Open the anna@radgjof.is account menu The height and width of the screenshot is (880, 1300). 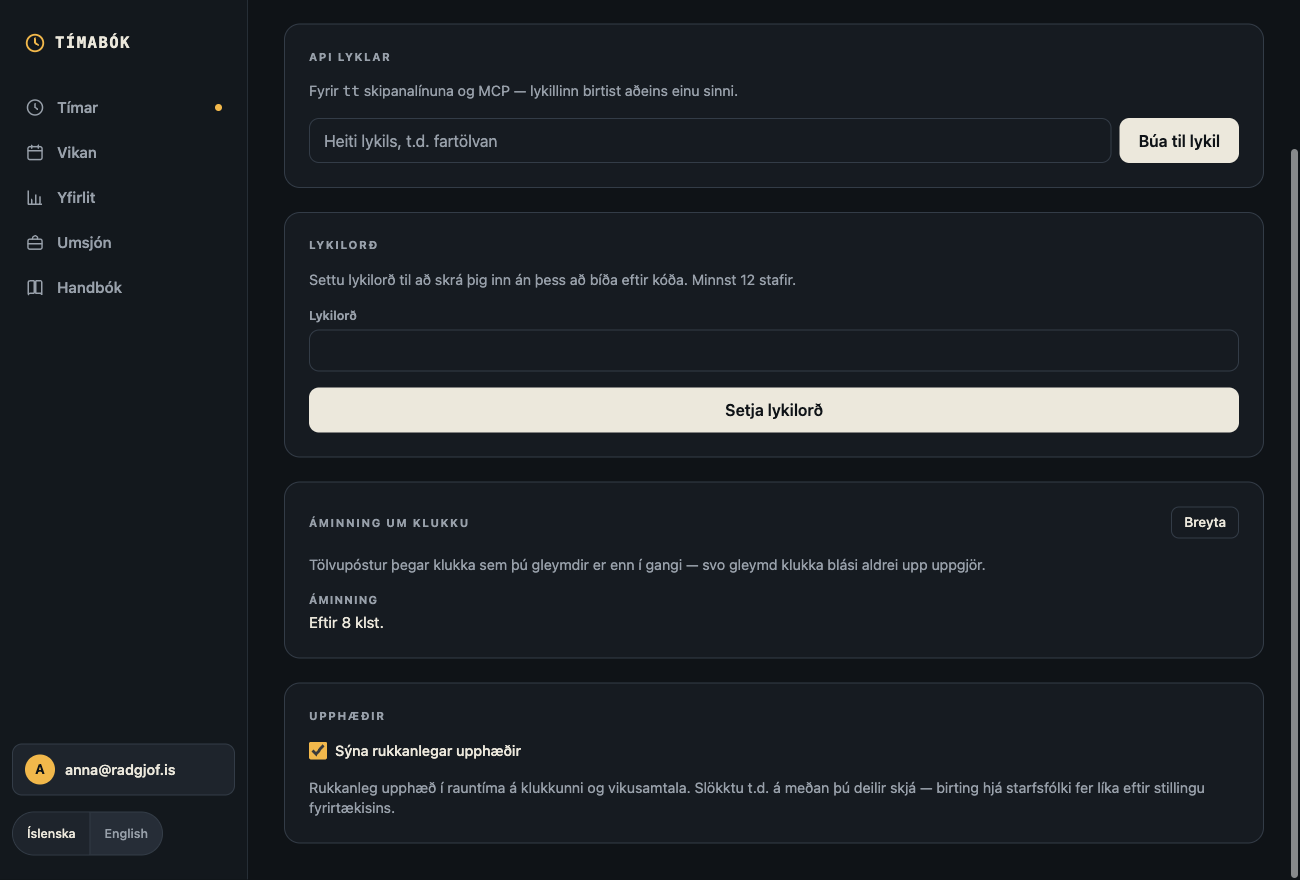pos(123,769)
